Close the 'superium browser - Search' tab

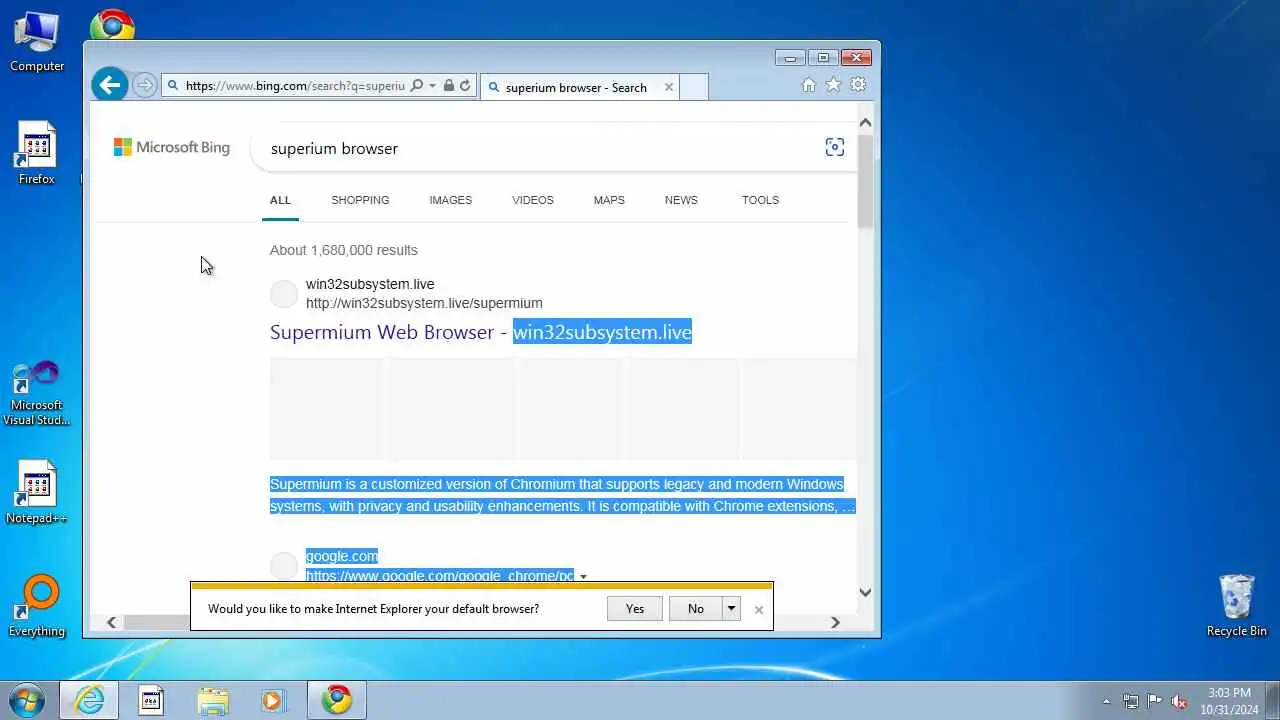[x=669, y=87]
